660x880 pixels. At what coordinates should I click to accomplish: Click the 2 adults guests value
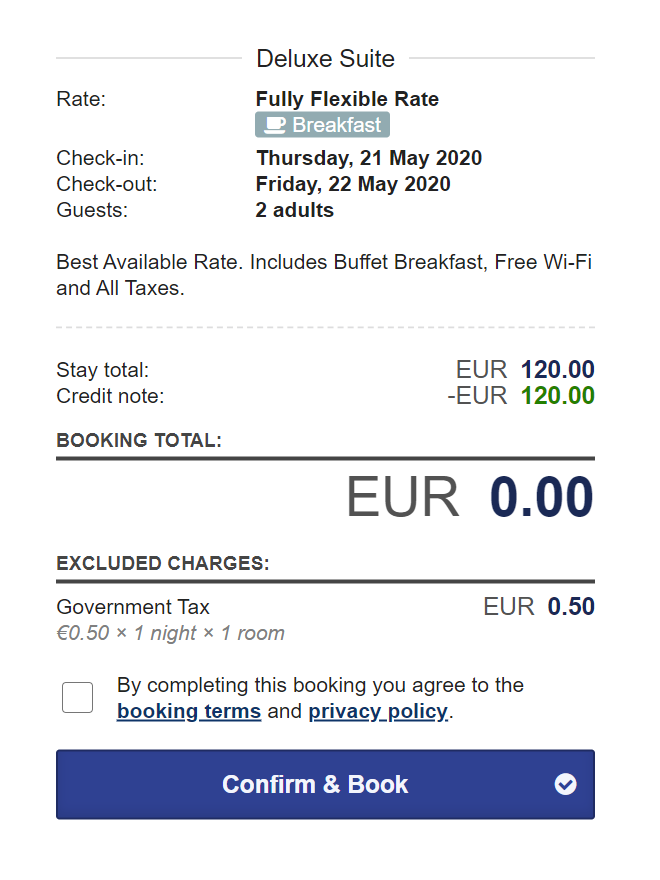tap(295, 210)
